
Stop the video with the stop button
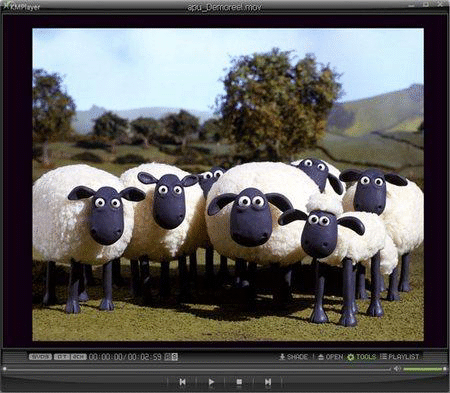pyautogui.click(x=239, y=382)
